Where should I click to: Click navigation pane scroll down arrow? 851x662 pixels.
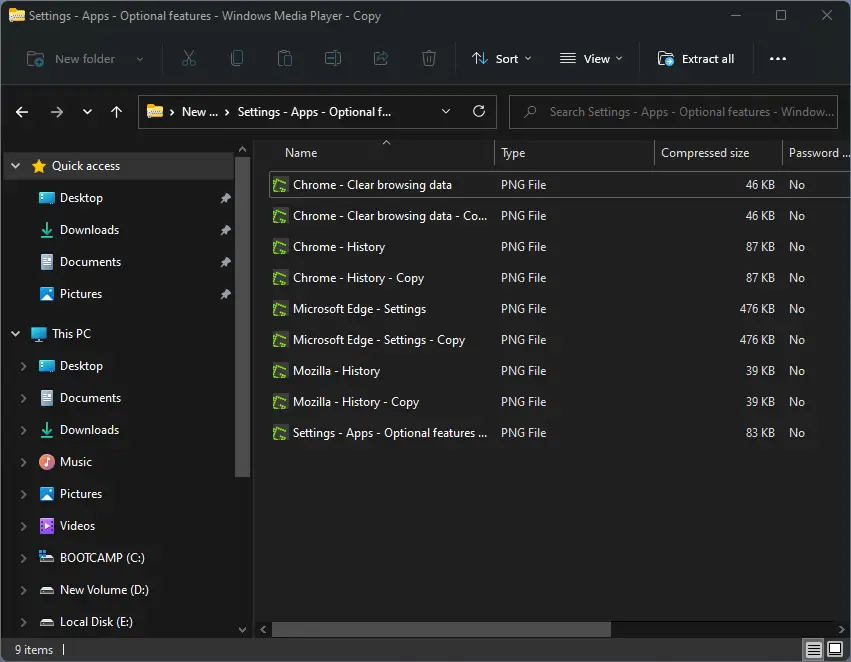tap(242, 630)
